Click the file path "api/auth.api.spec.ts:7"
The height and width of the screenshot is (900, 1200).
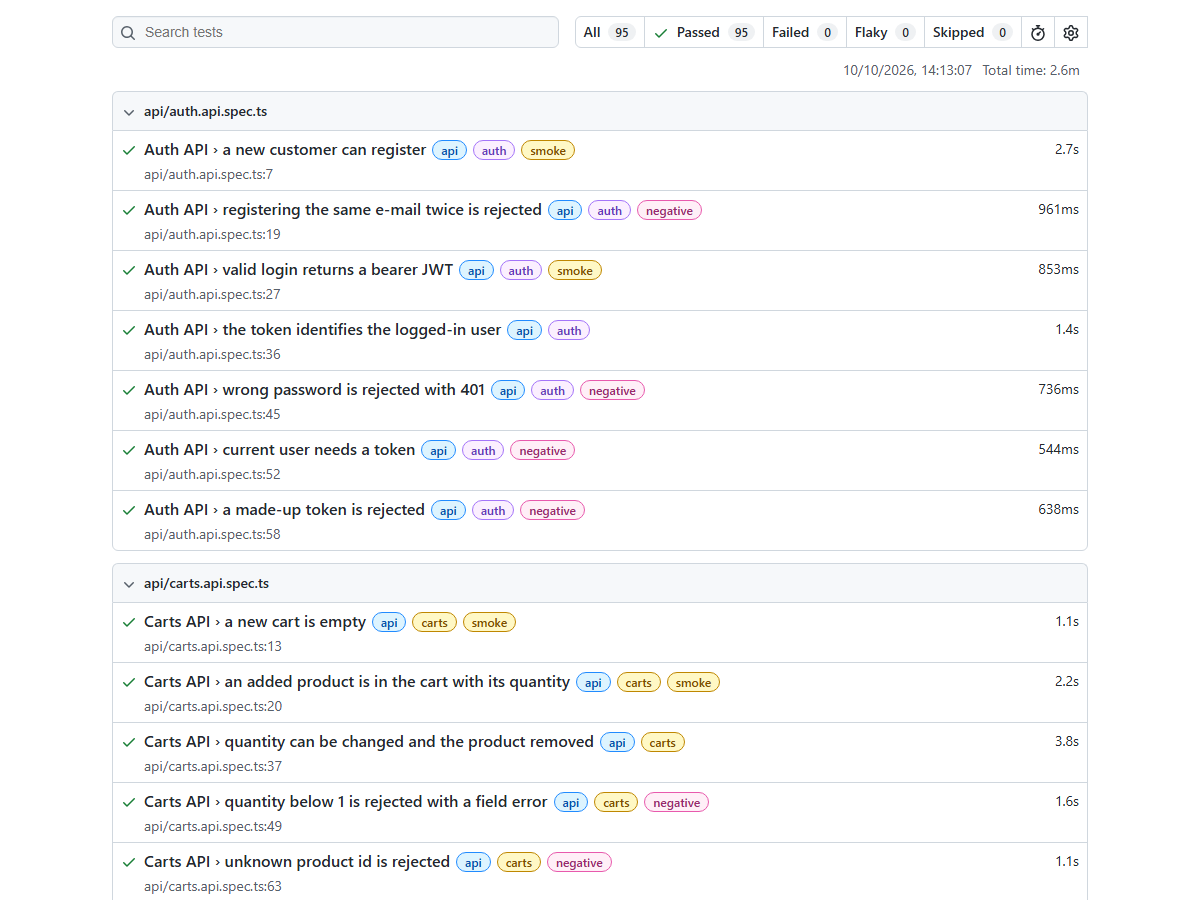click(208, 175)
